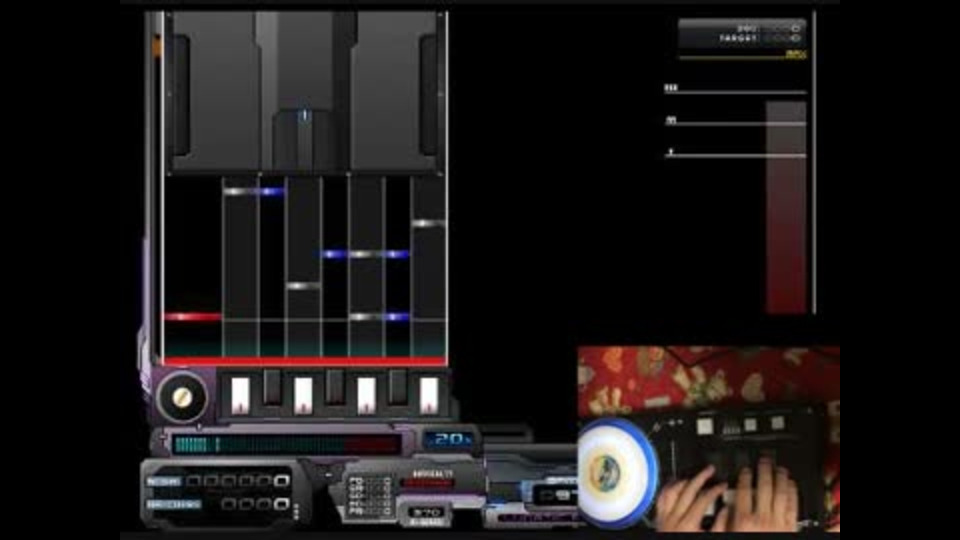The width and height of the screenshot is (960, 540).
Task: Click the turntable disc icon beside the key indicators
Action: tap(182, 397)
